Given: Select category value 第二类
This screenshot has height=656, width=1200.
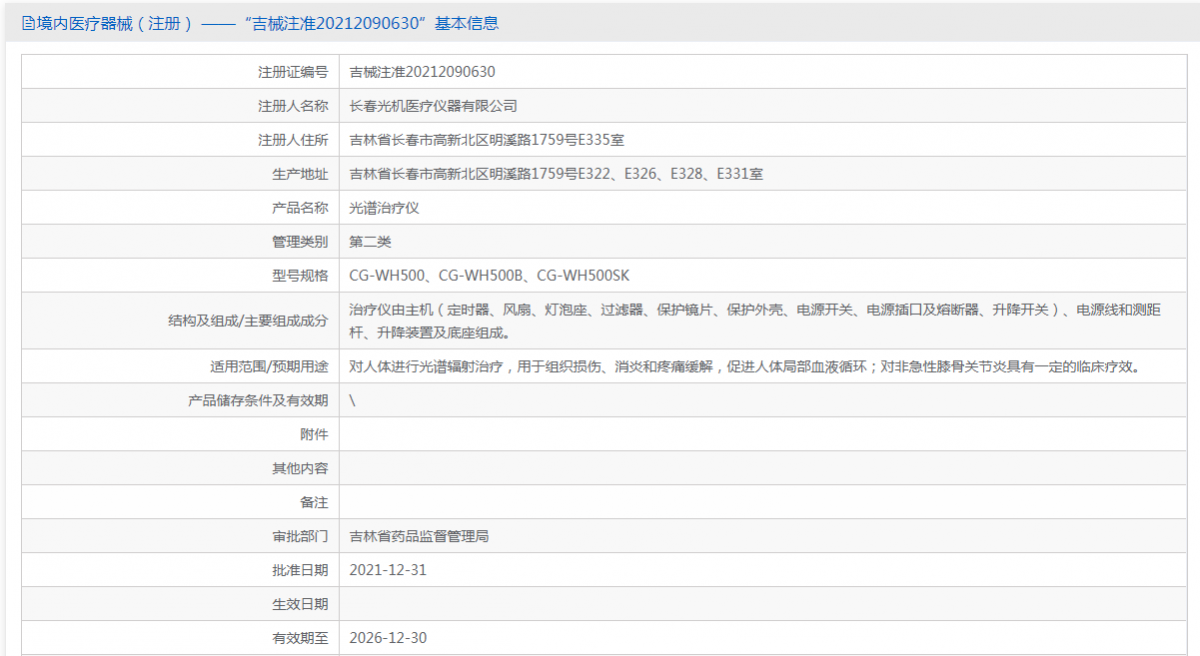Looking at the screenshot, I should (x=370, y=242).
